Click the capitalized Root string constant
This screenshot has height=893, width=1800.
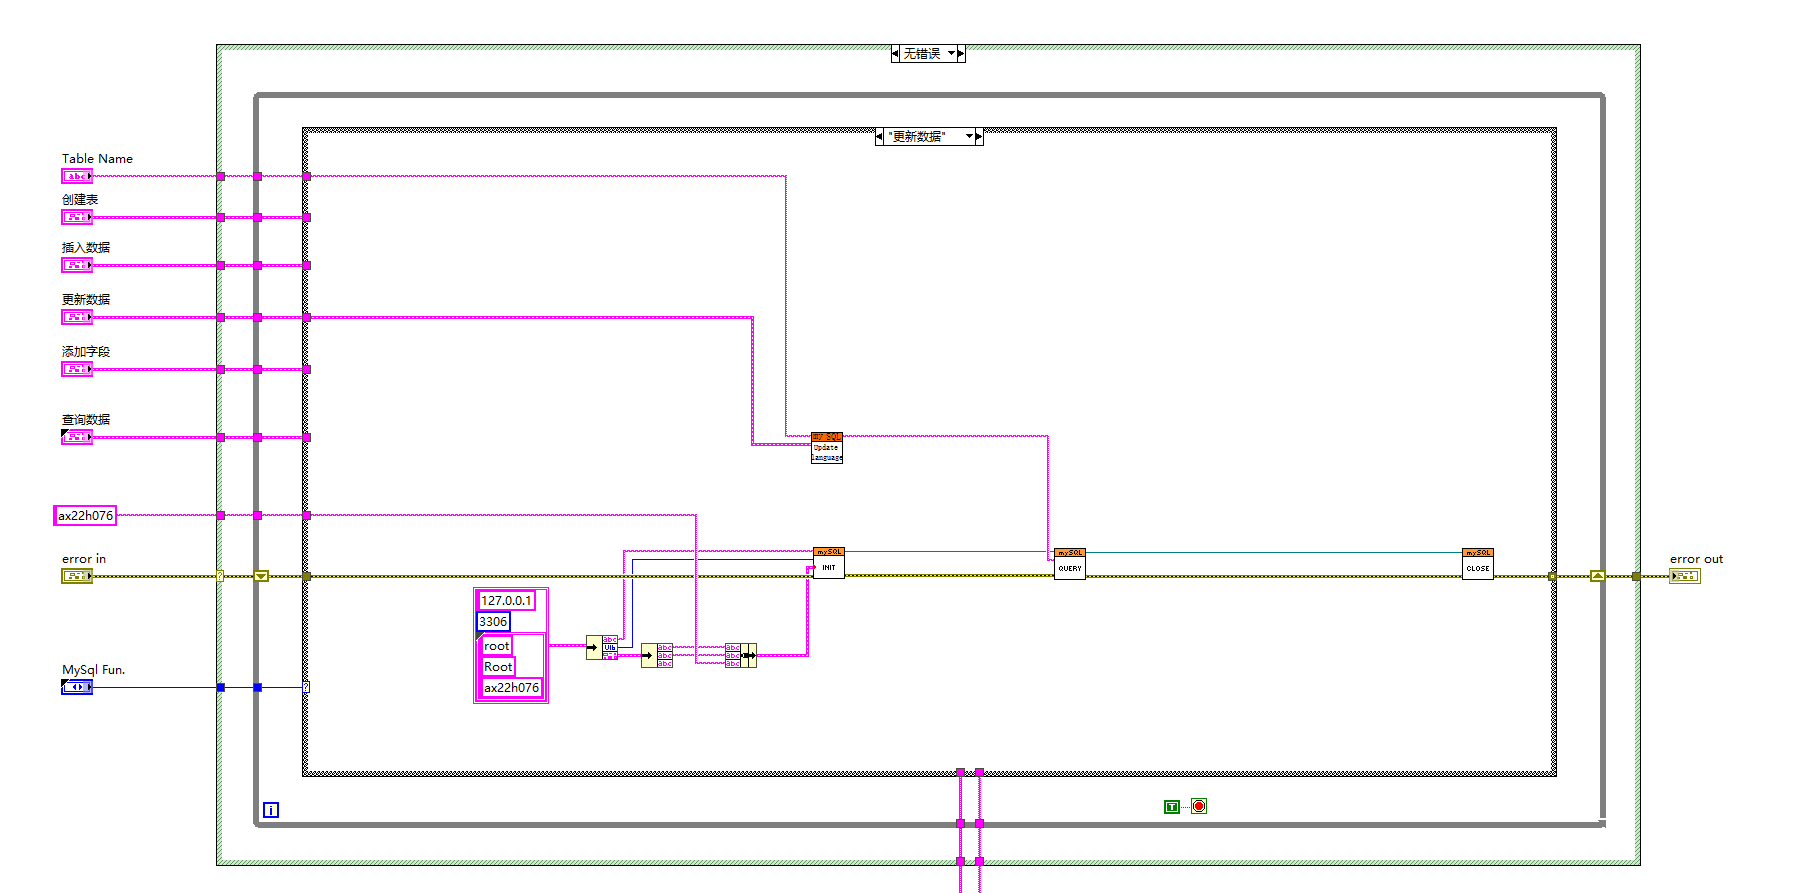[498, 667]
